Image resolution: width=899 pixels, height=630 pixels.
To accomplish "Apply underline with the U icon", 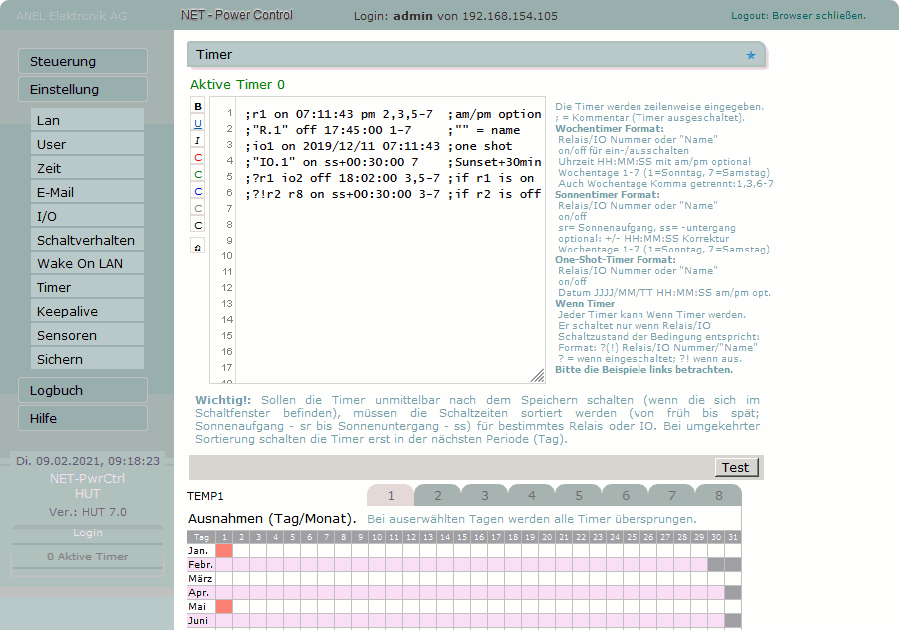I will click(x=198, y=123).
